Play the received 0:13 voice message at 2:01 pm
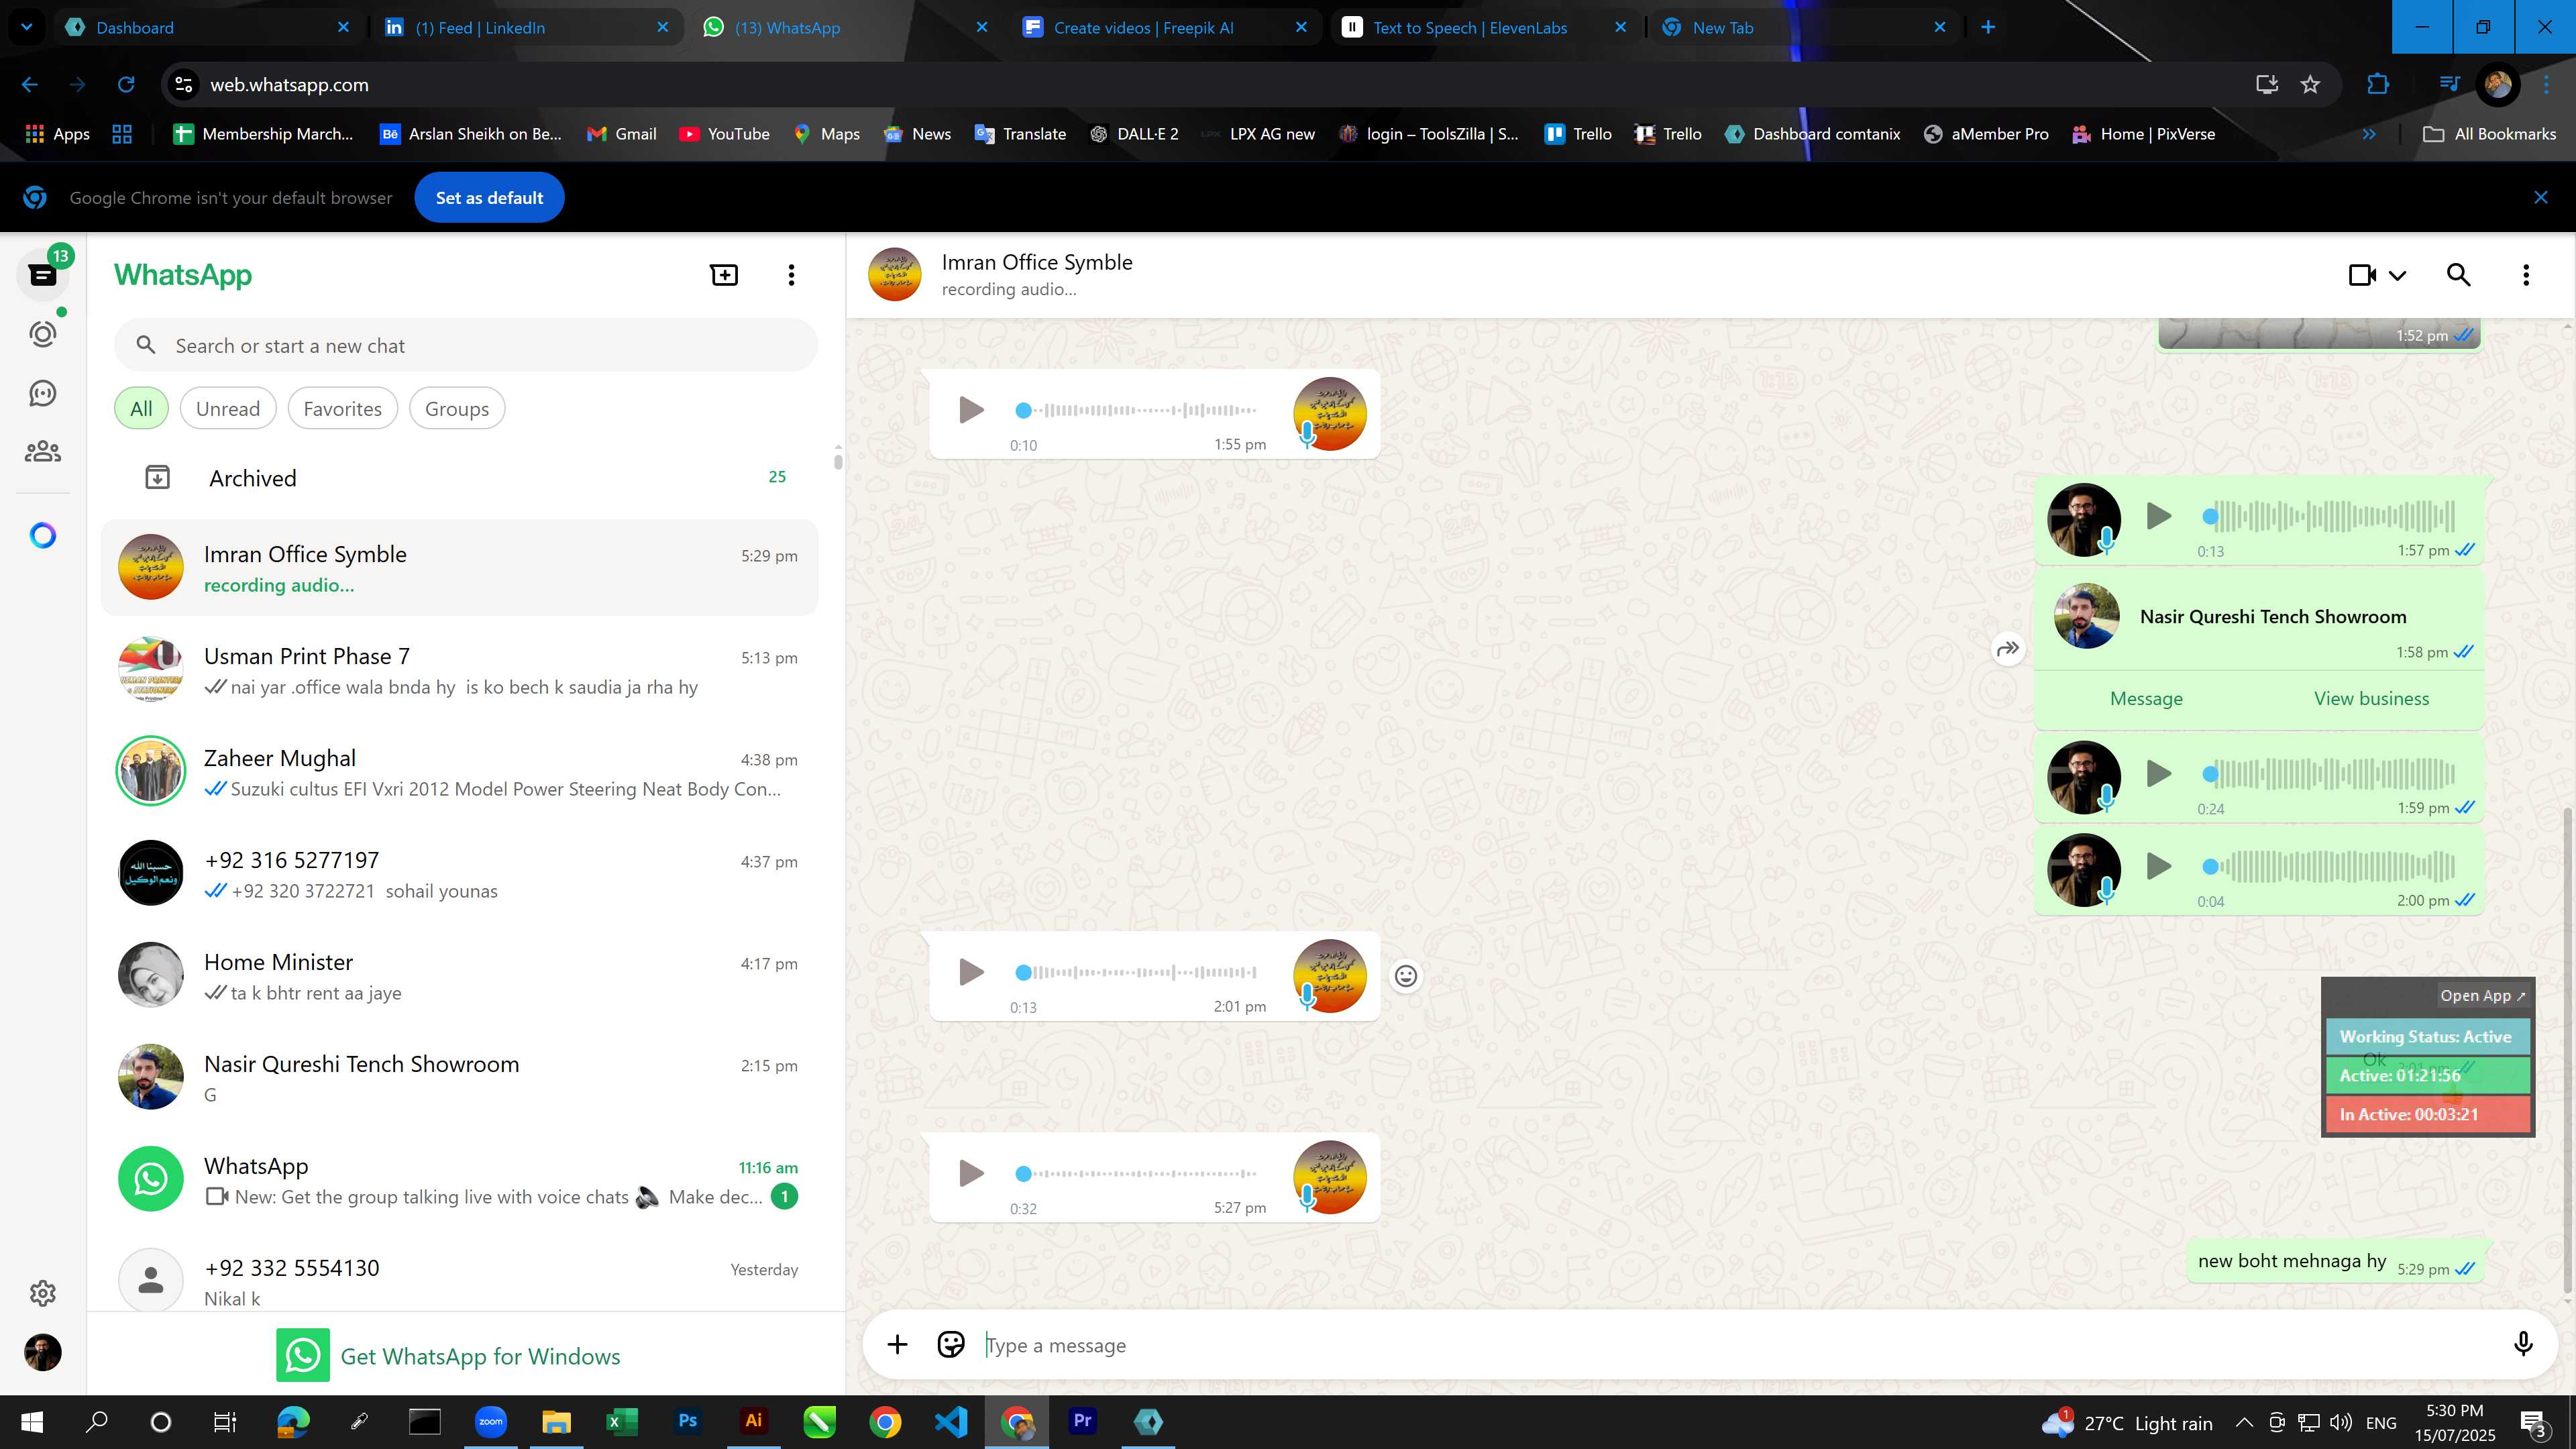This screenshot has width=2576, height=1449. pyautogui.click(x=970, y=972)
